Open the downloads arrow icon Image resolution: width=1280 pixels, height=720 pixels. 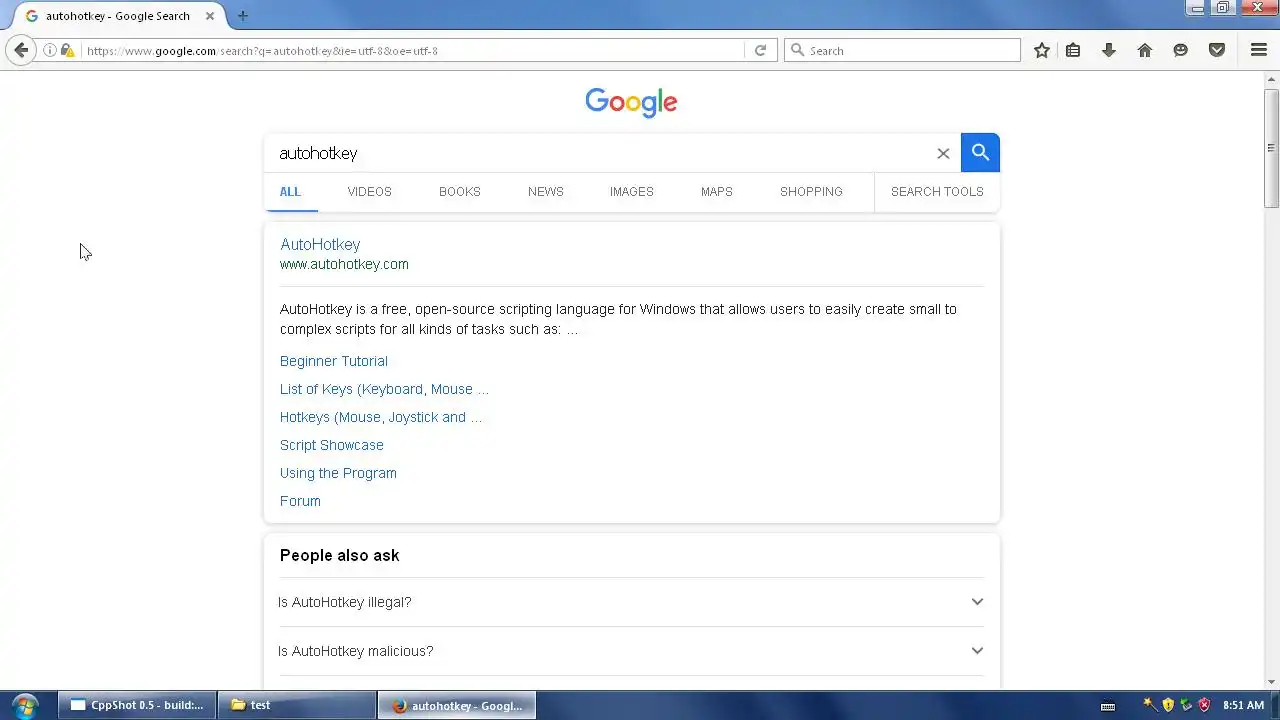1109,50
